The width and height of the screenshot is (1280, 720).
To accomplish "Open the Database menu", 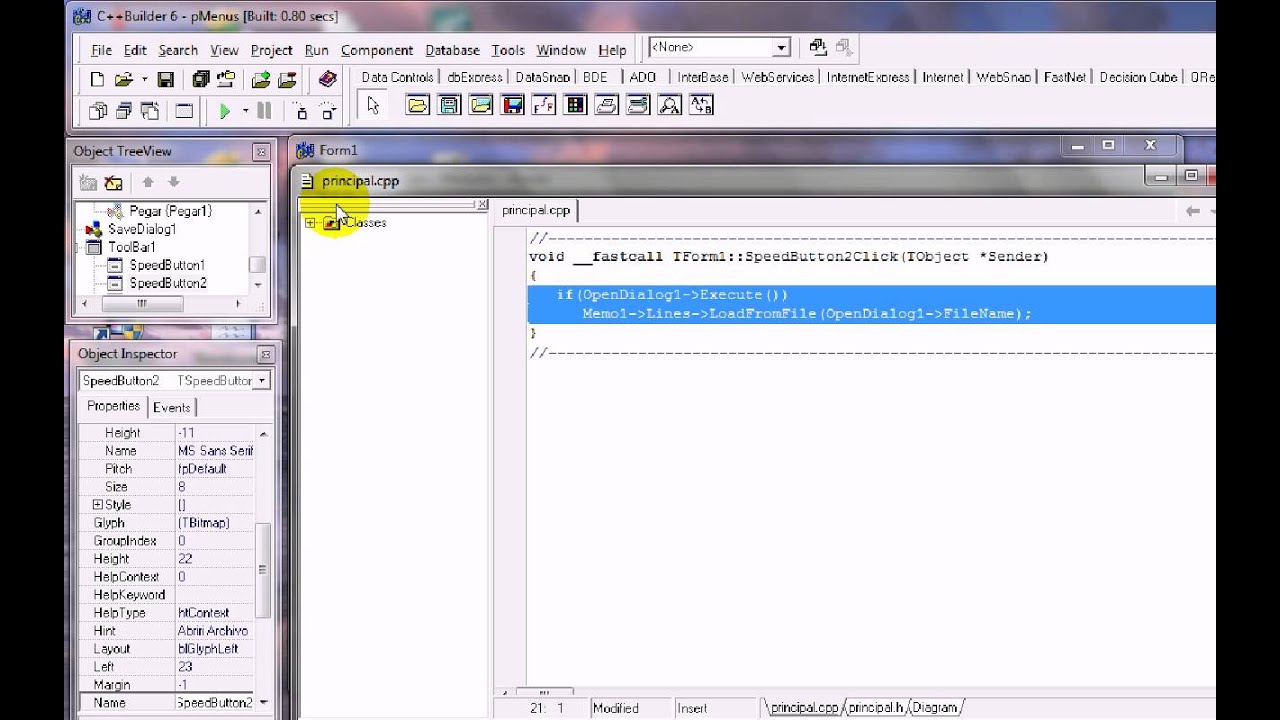I will click(452, 50).
